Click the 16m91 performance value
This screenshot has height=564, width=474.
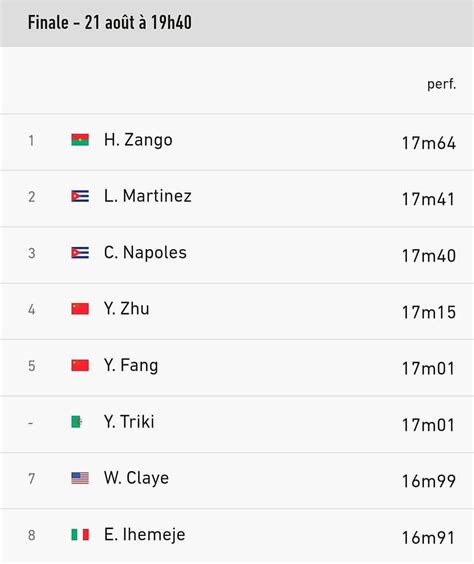click(429, 538)
